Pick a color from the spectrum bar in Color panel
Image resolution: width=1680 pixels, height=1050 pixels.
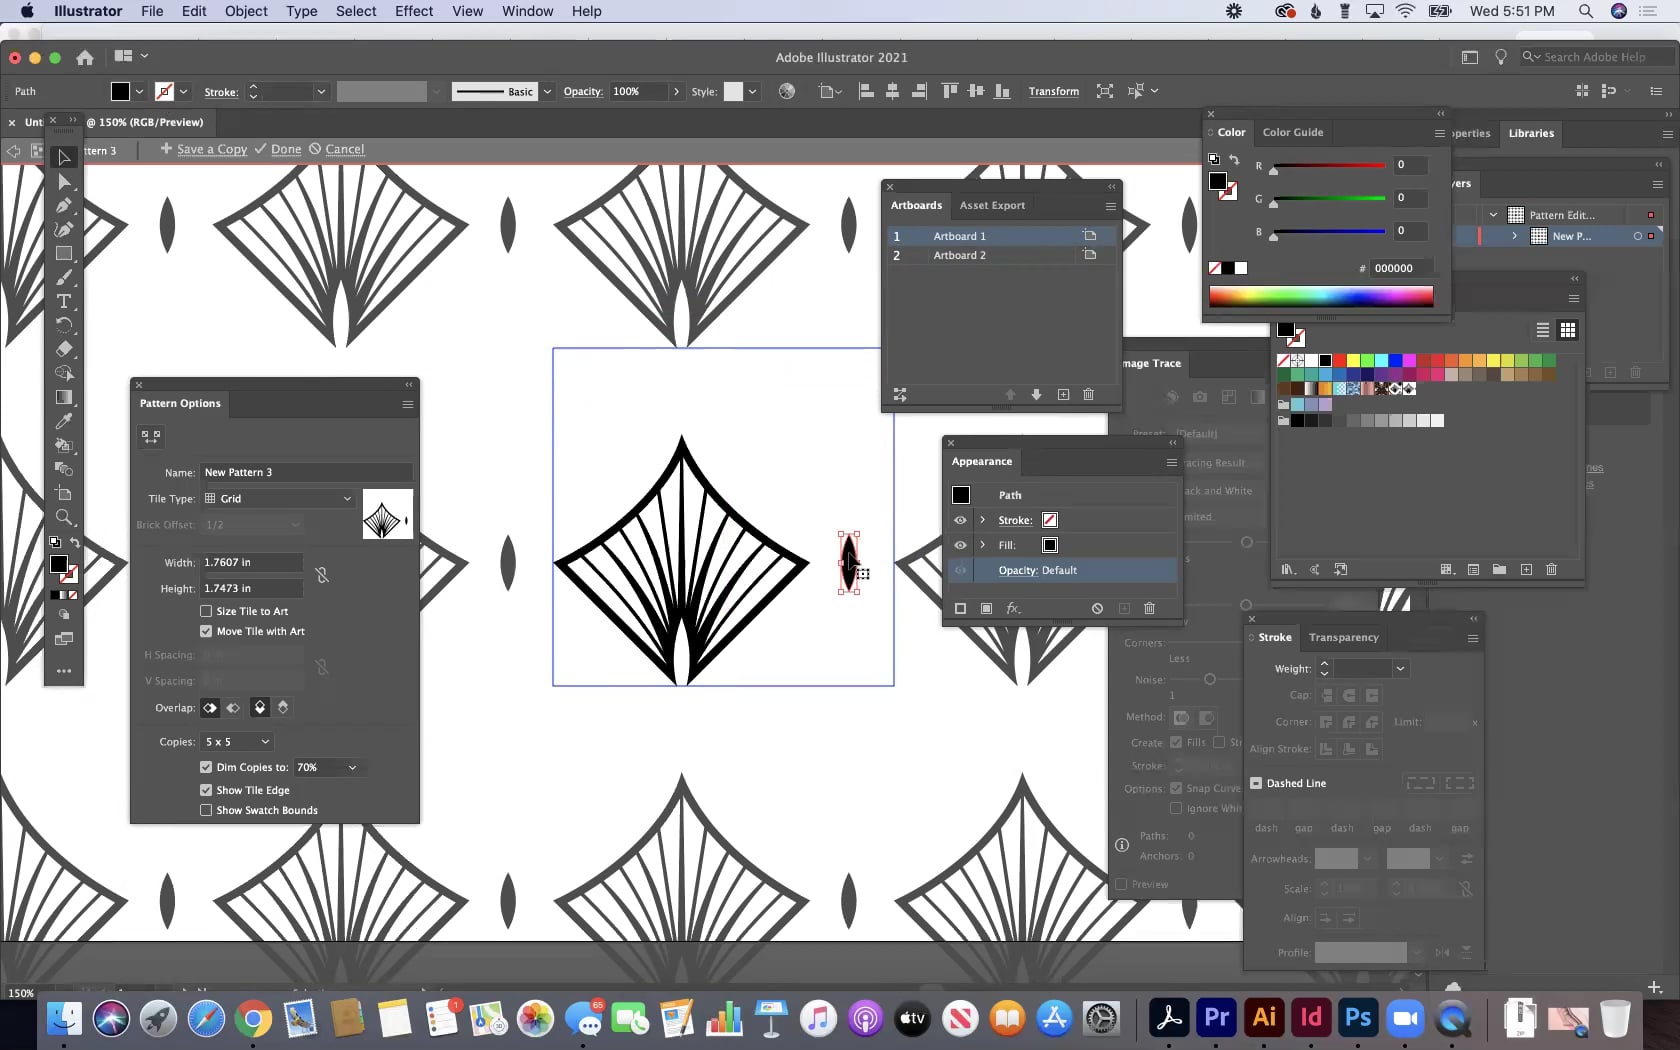coord(1320,295)
